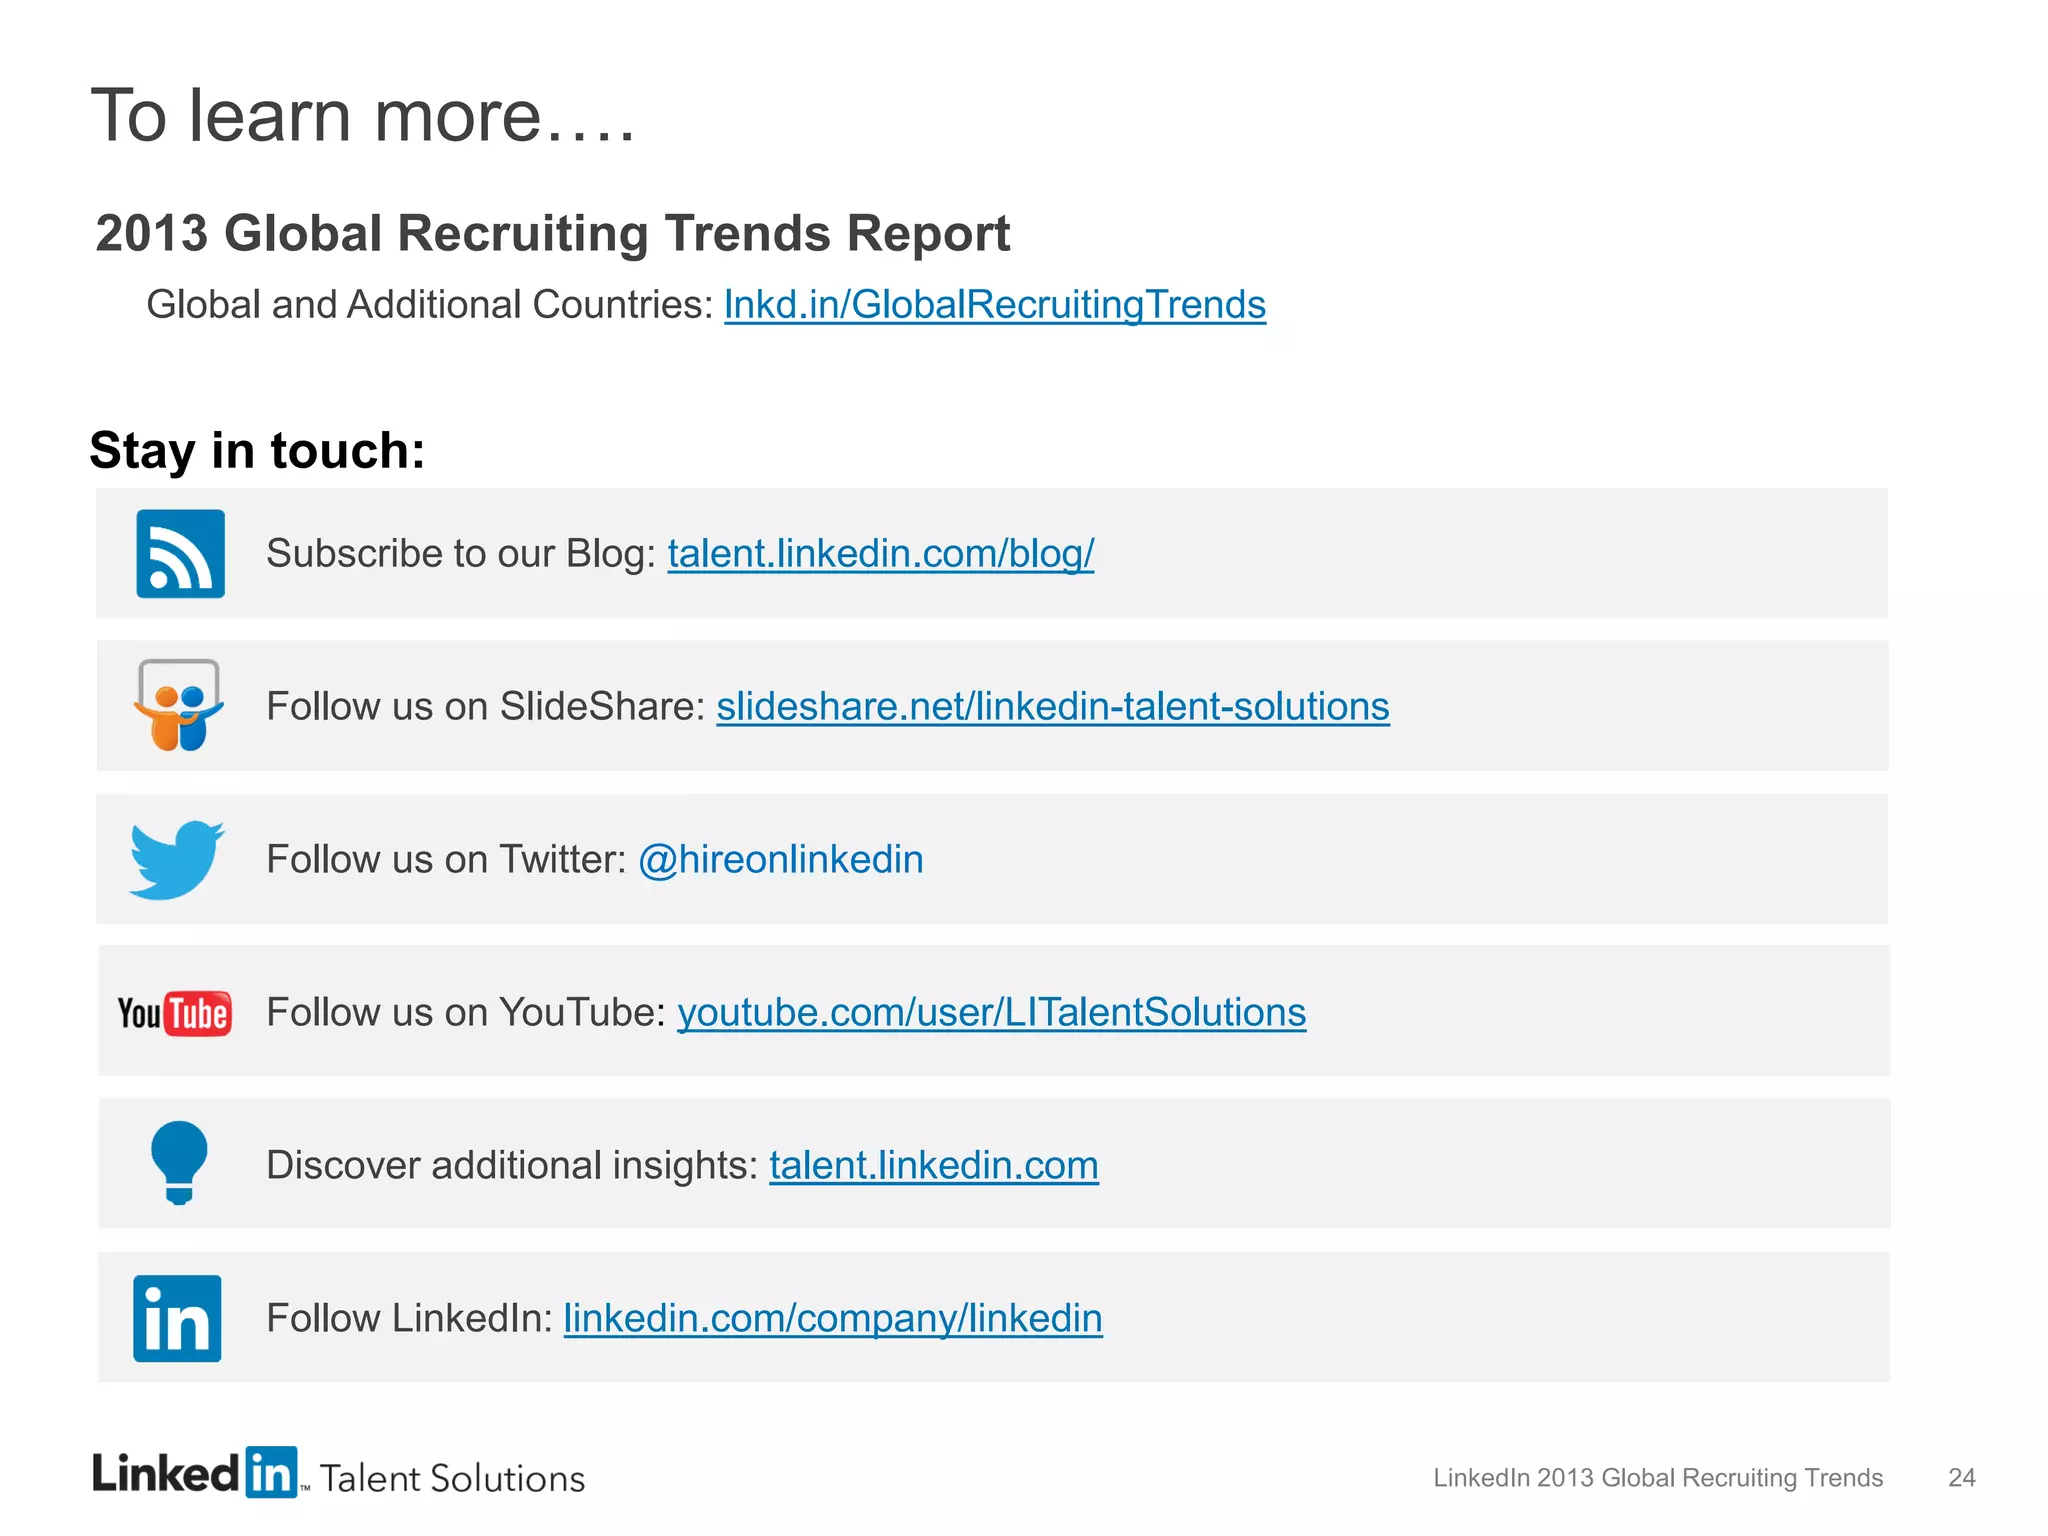The height and width of the screenshot is (1536, 2048).
Task: Click the RSS feed blog icon
Action: pos(180,553)
